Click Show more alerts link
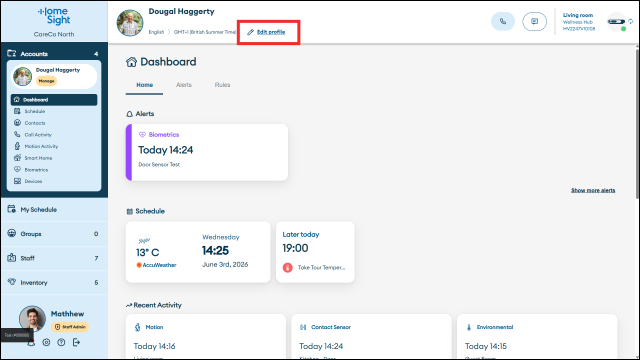 pos(593,190)
